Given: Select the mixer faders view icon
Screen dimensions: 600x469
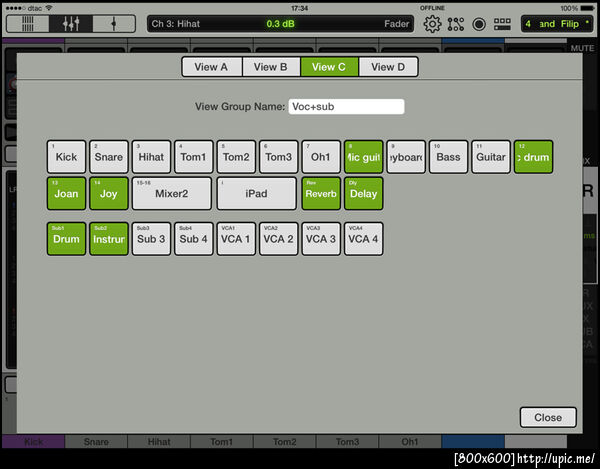Looking at the screenshot, I should pos(71,24).
